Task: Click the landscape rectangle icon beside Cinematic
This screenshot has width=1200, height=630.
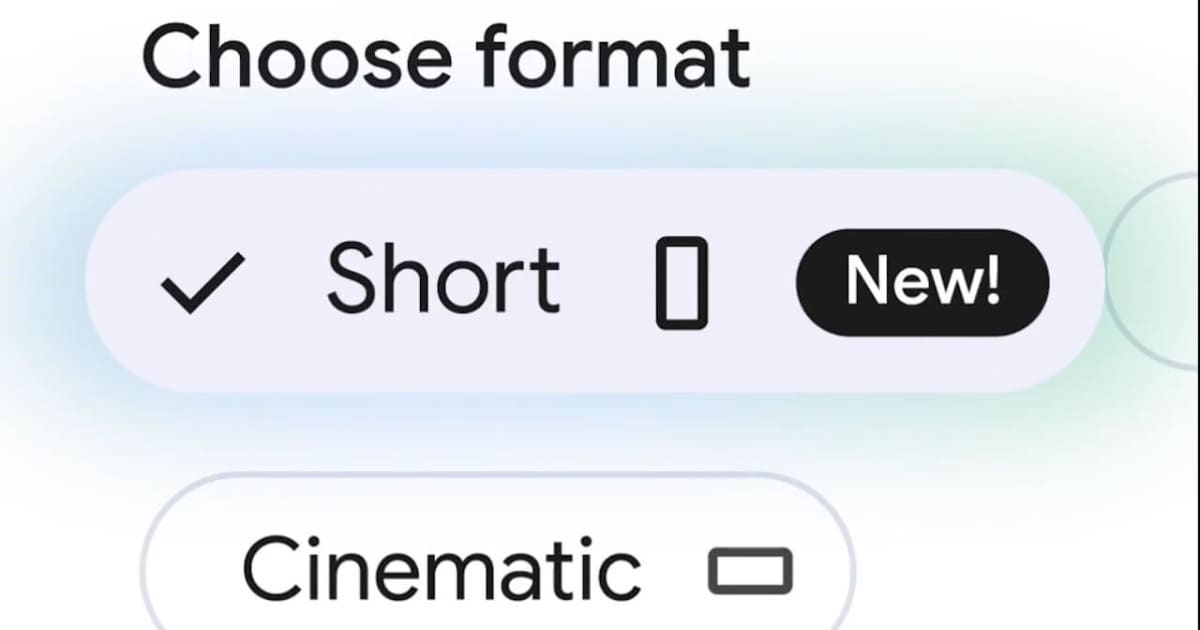Action: [750, 570]
